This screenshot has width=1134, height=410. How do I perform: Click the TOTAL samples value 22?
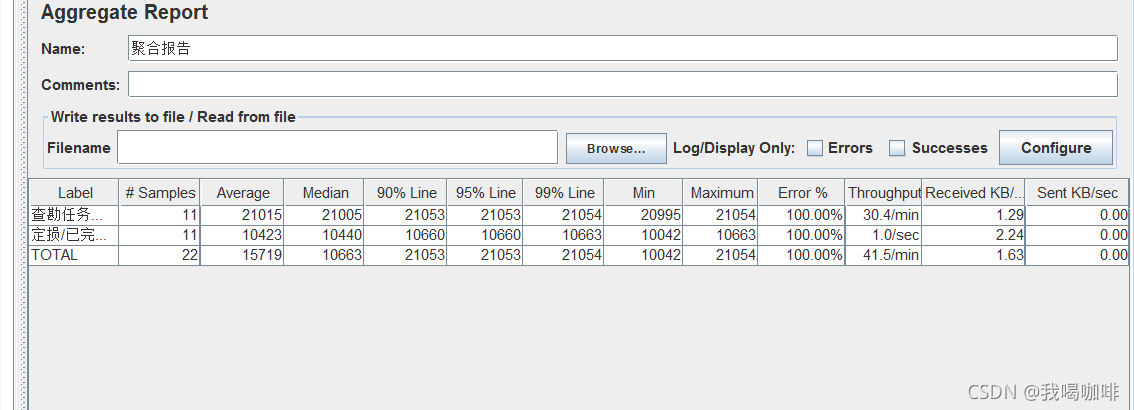pos(189,255)
